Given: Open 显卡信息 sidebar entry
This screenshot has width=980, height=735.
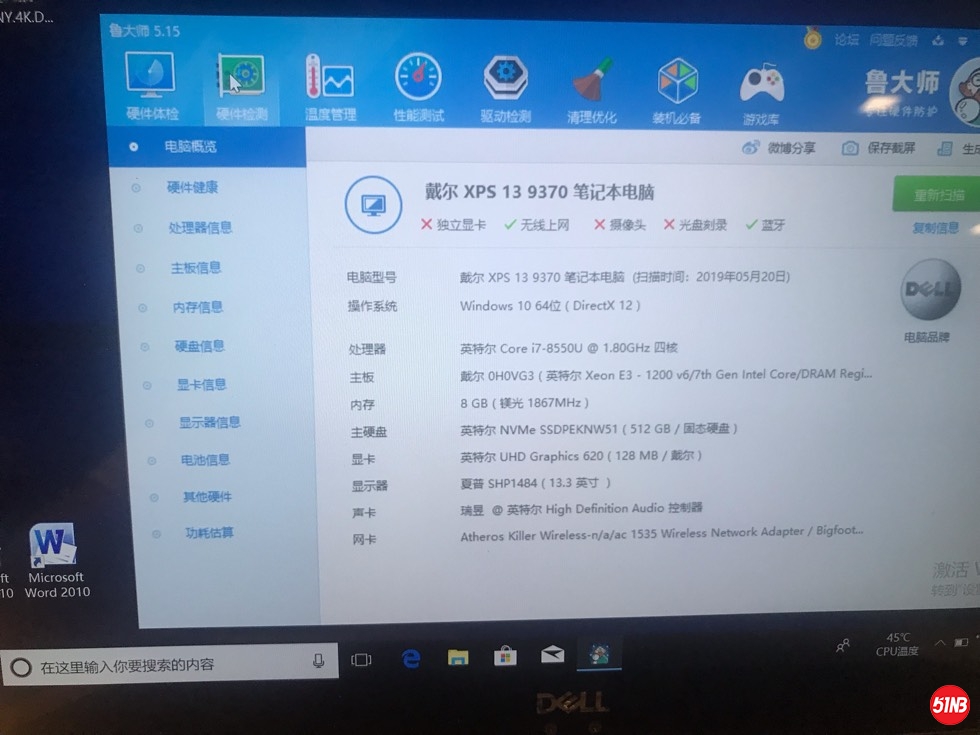Looking at the screenshot, I should pyautogui.click(x=201, y=384).
